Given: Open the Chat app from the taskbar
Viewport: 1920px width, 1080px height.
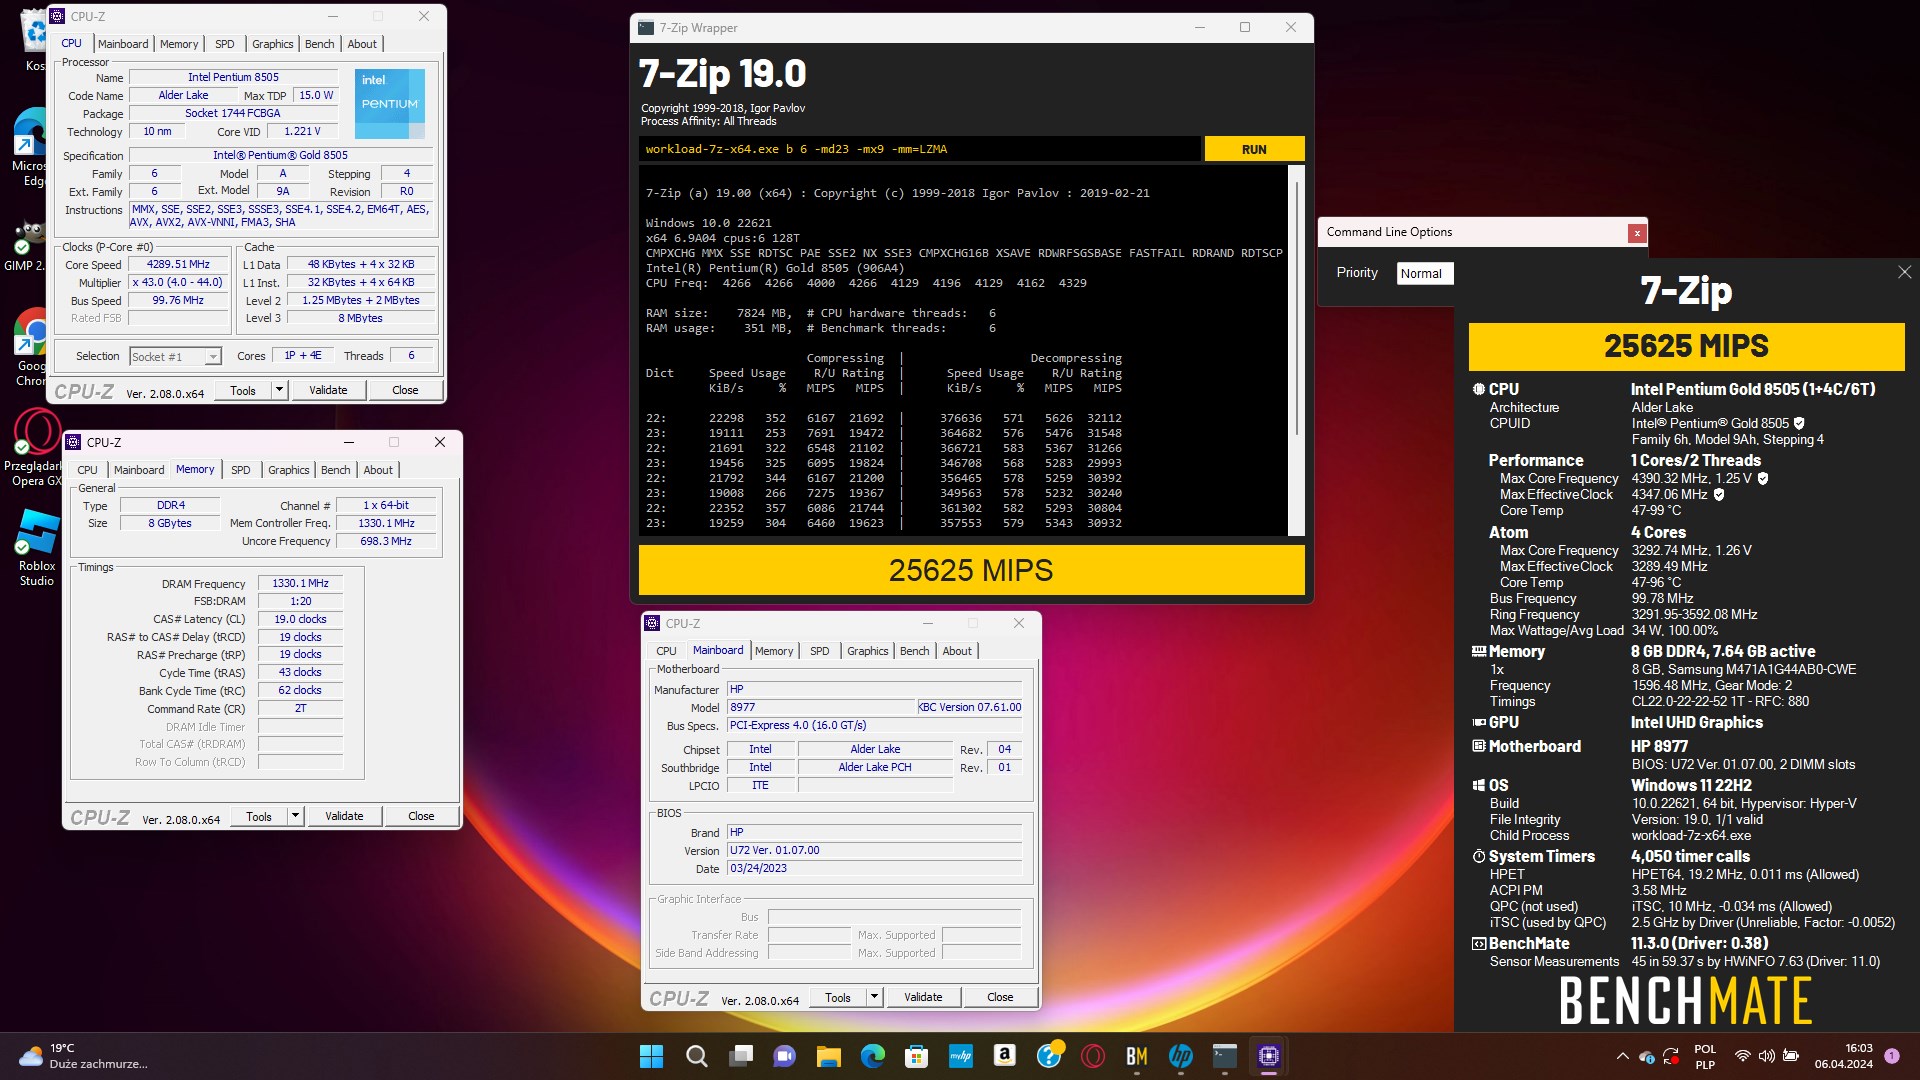Looking at the screenshot, I should [x=785, y=1056].
